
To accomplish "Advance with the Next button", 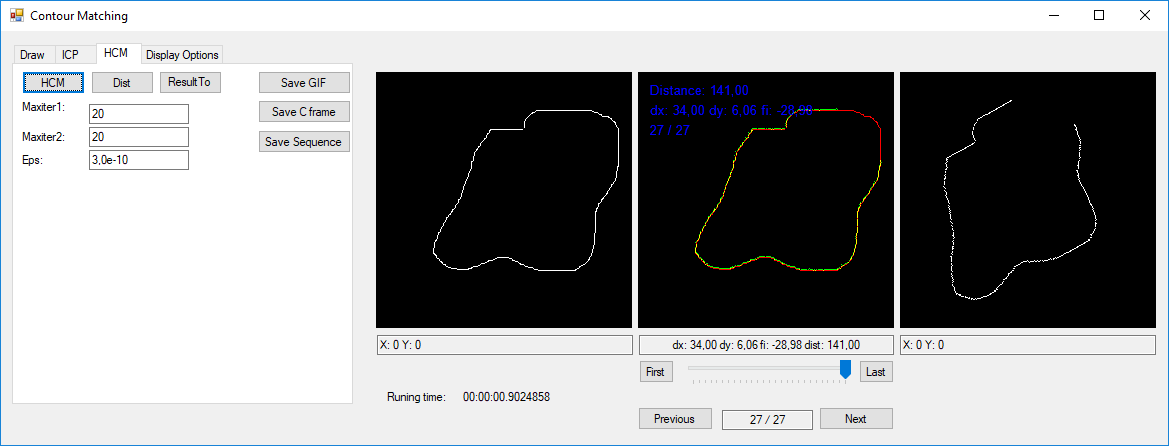I will (855, 419).
